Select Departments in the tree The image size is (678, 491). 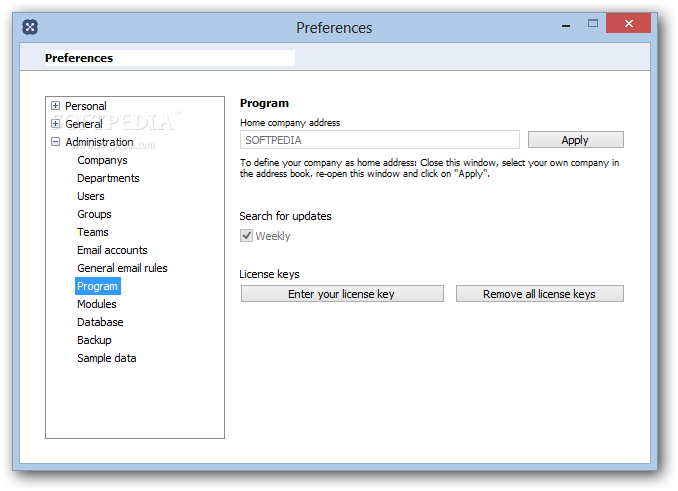[x=108, y=178]
